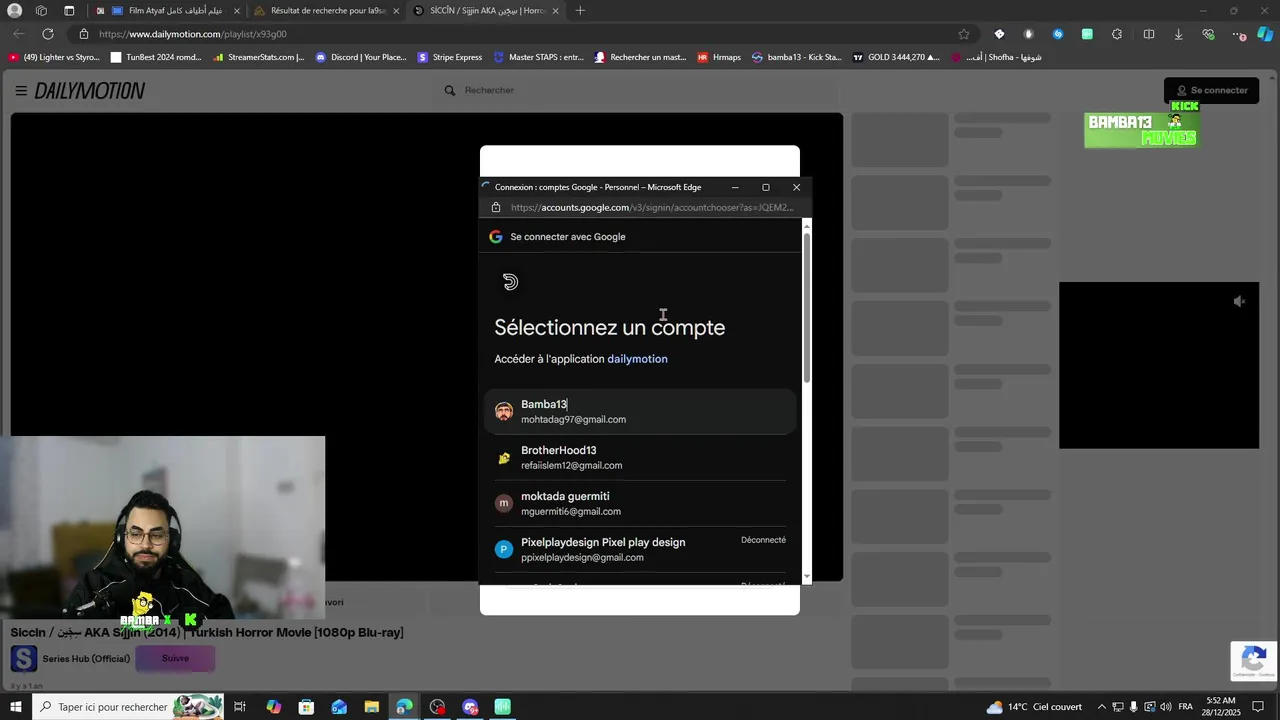Open Edge Settings and more menu

point(1239,34)
